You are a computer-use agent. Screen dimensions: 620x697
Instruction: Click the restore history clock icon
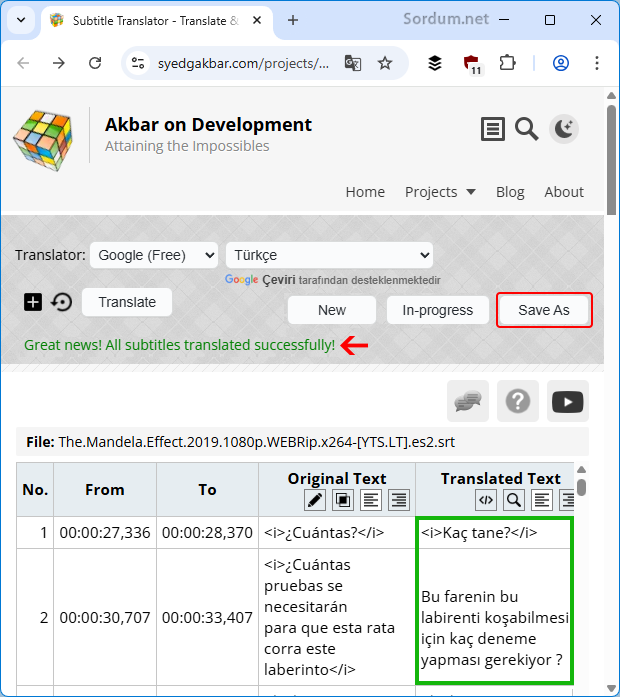tap(61, 302)
